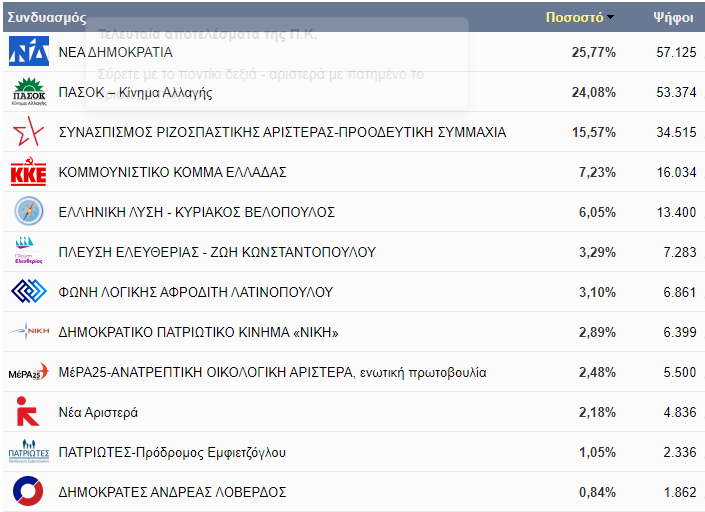
Task: Sort by the Ποσοστό column header
Action: [574, 18]
